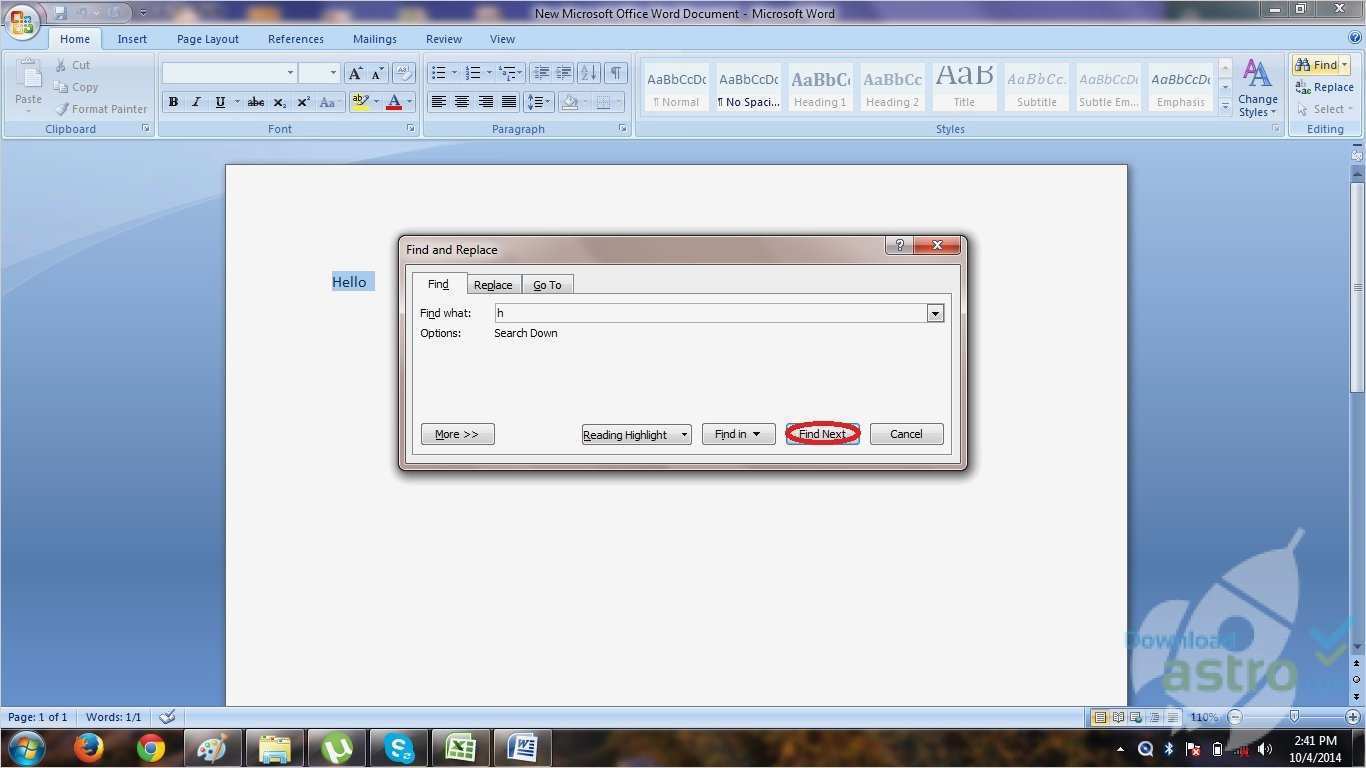Expand the Select dropdown in Editing group
Viewport: 1366px width, 768px height.
tap(1326, 109)
